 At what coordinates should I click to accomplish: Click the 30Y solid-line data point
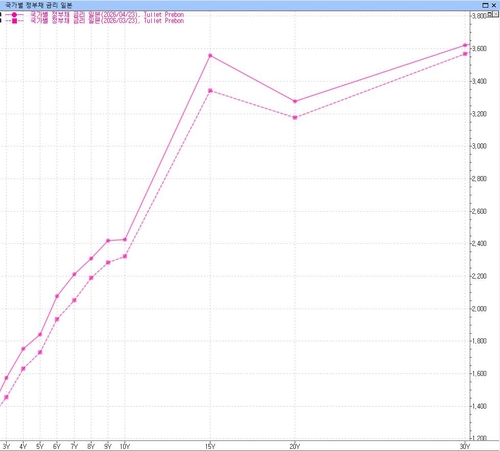(465, 45)
